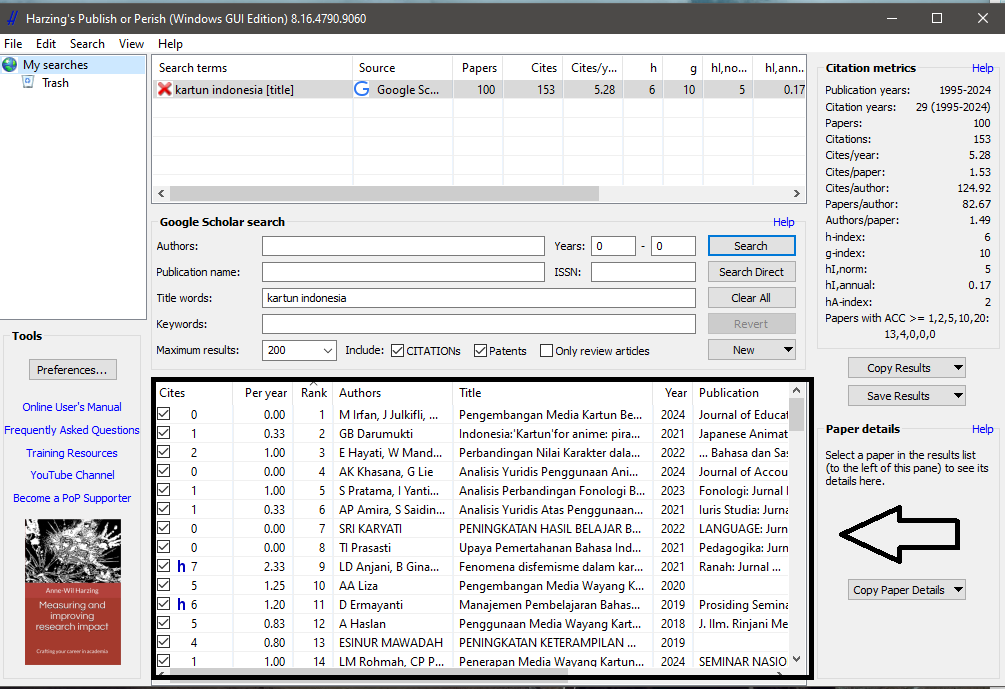Open the Trash folder in the tree

55,83
